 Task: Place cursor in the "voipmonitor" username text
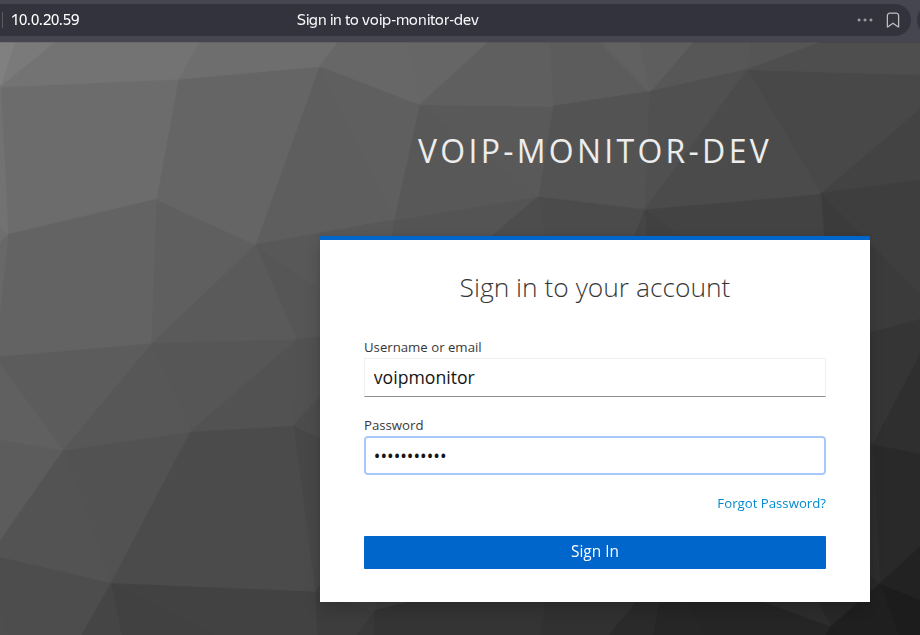[423, 378]
